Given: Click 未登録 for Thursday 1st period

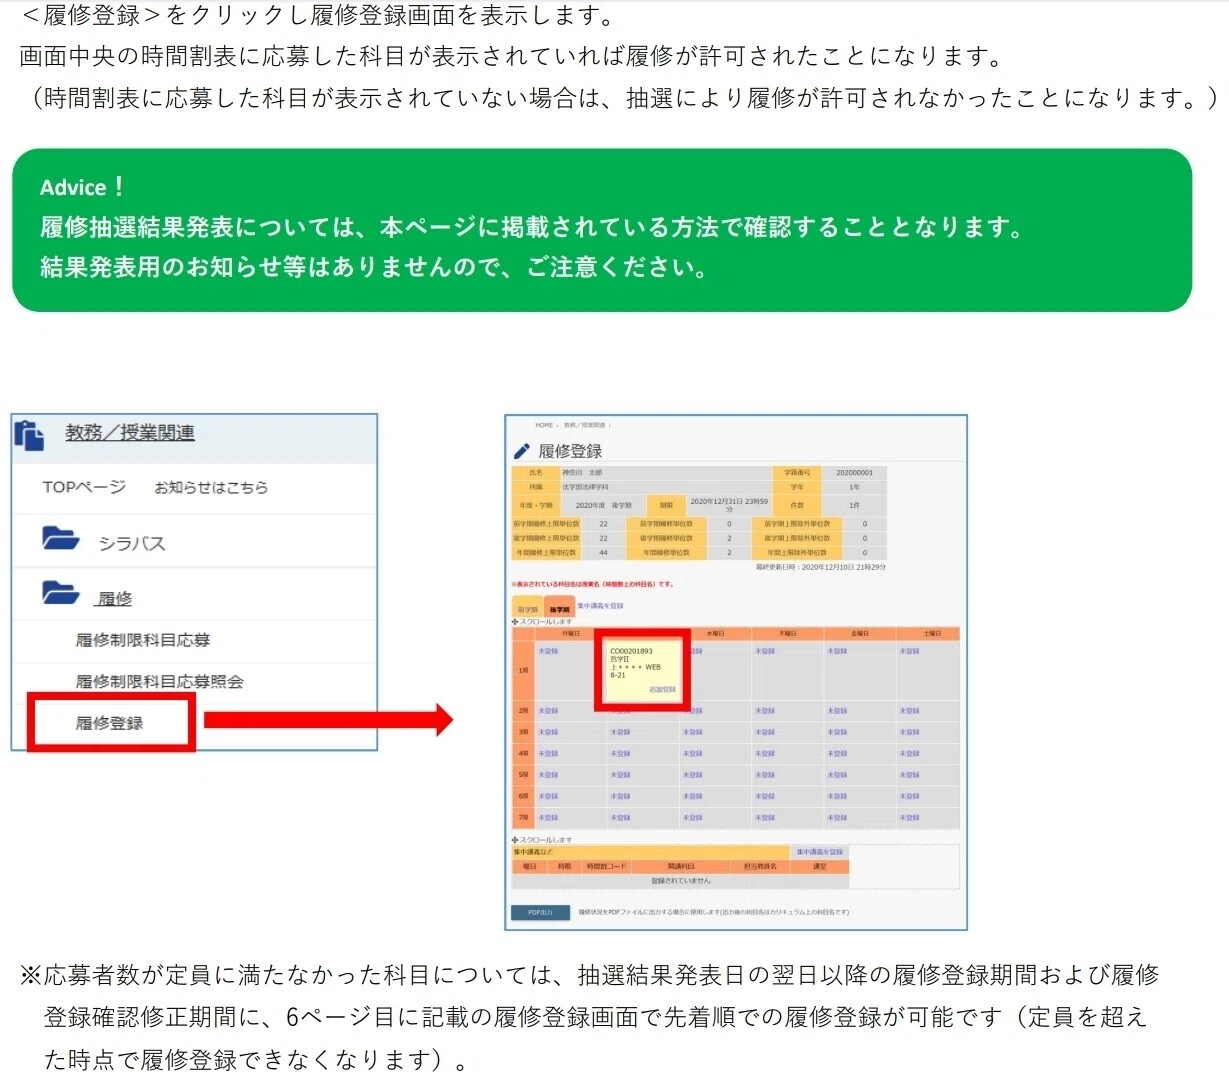Looking at the screenshot, I should [x=765, y=651].
